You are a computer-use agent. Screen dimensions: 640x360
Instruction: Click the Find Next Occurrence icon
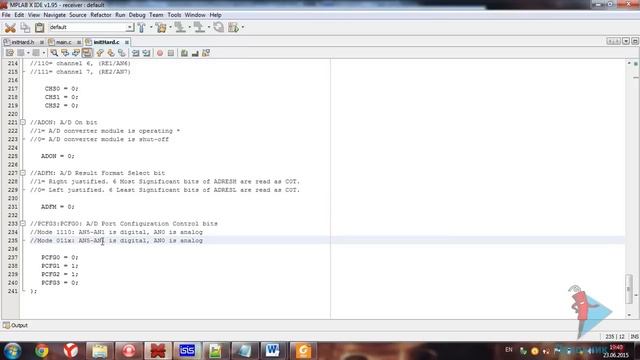(76, 53)
